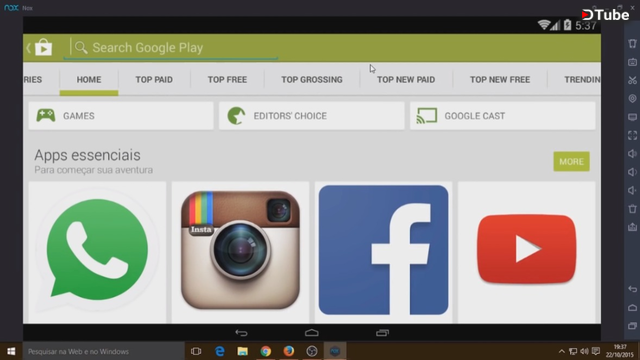This screenshot has width=640, height=360.
Task: Open the EDITORS' CHOICE section
Action: pos(311,116)
